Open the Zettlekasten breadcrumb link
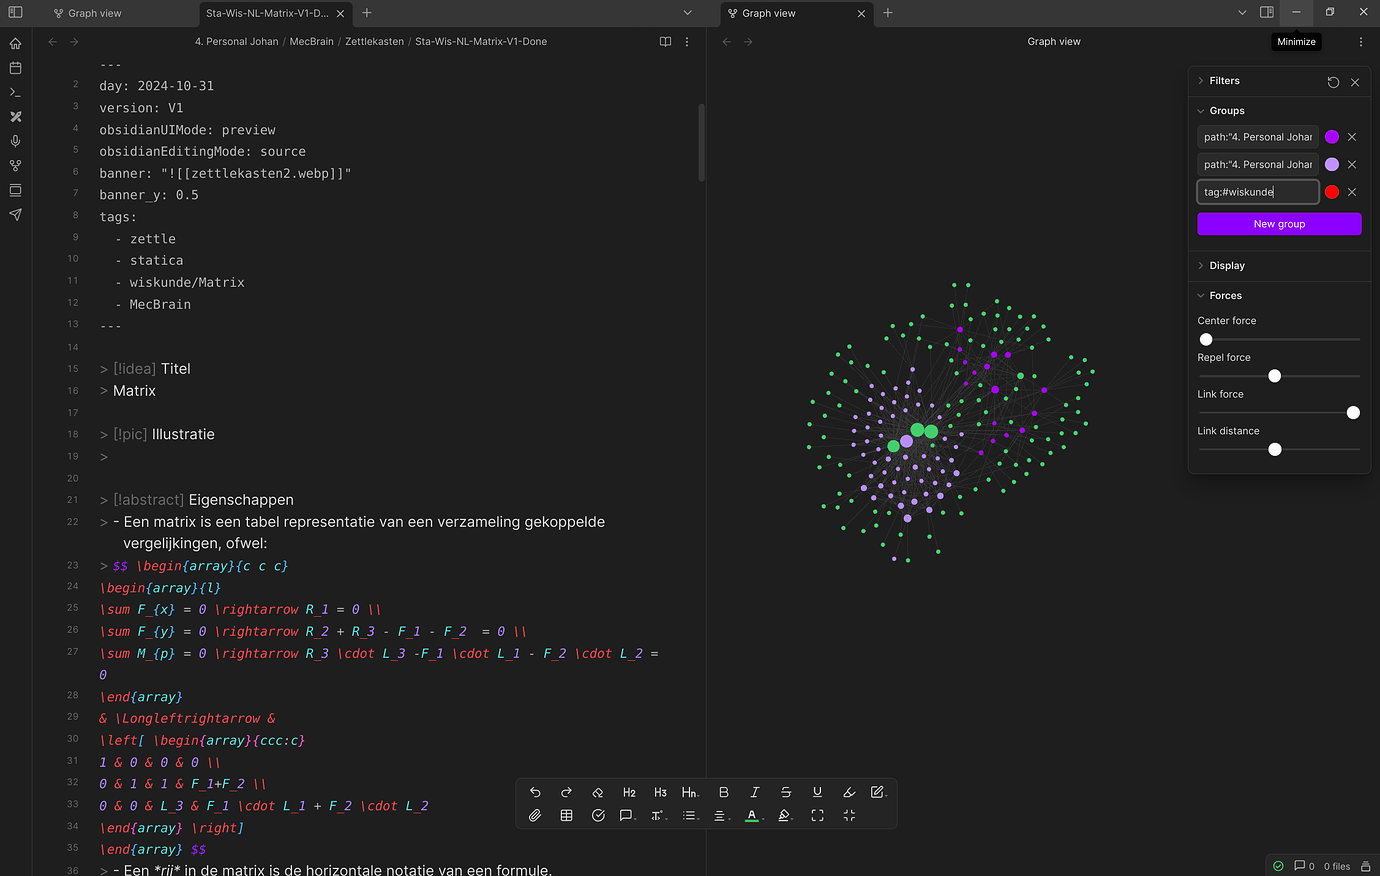This screenshot has width=1380, height=876. [x=374, y=41]
